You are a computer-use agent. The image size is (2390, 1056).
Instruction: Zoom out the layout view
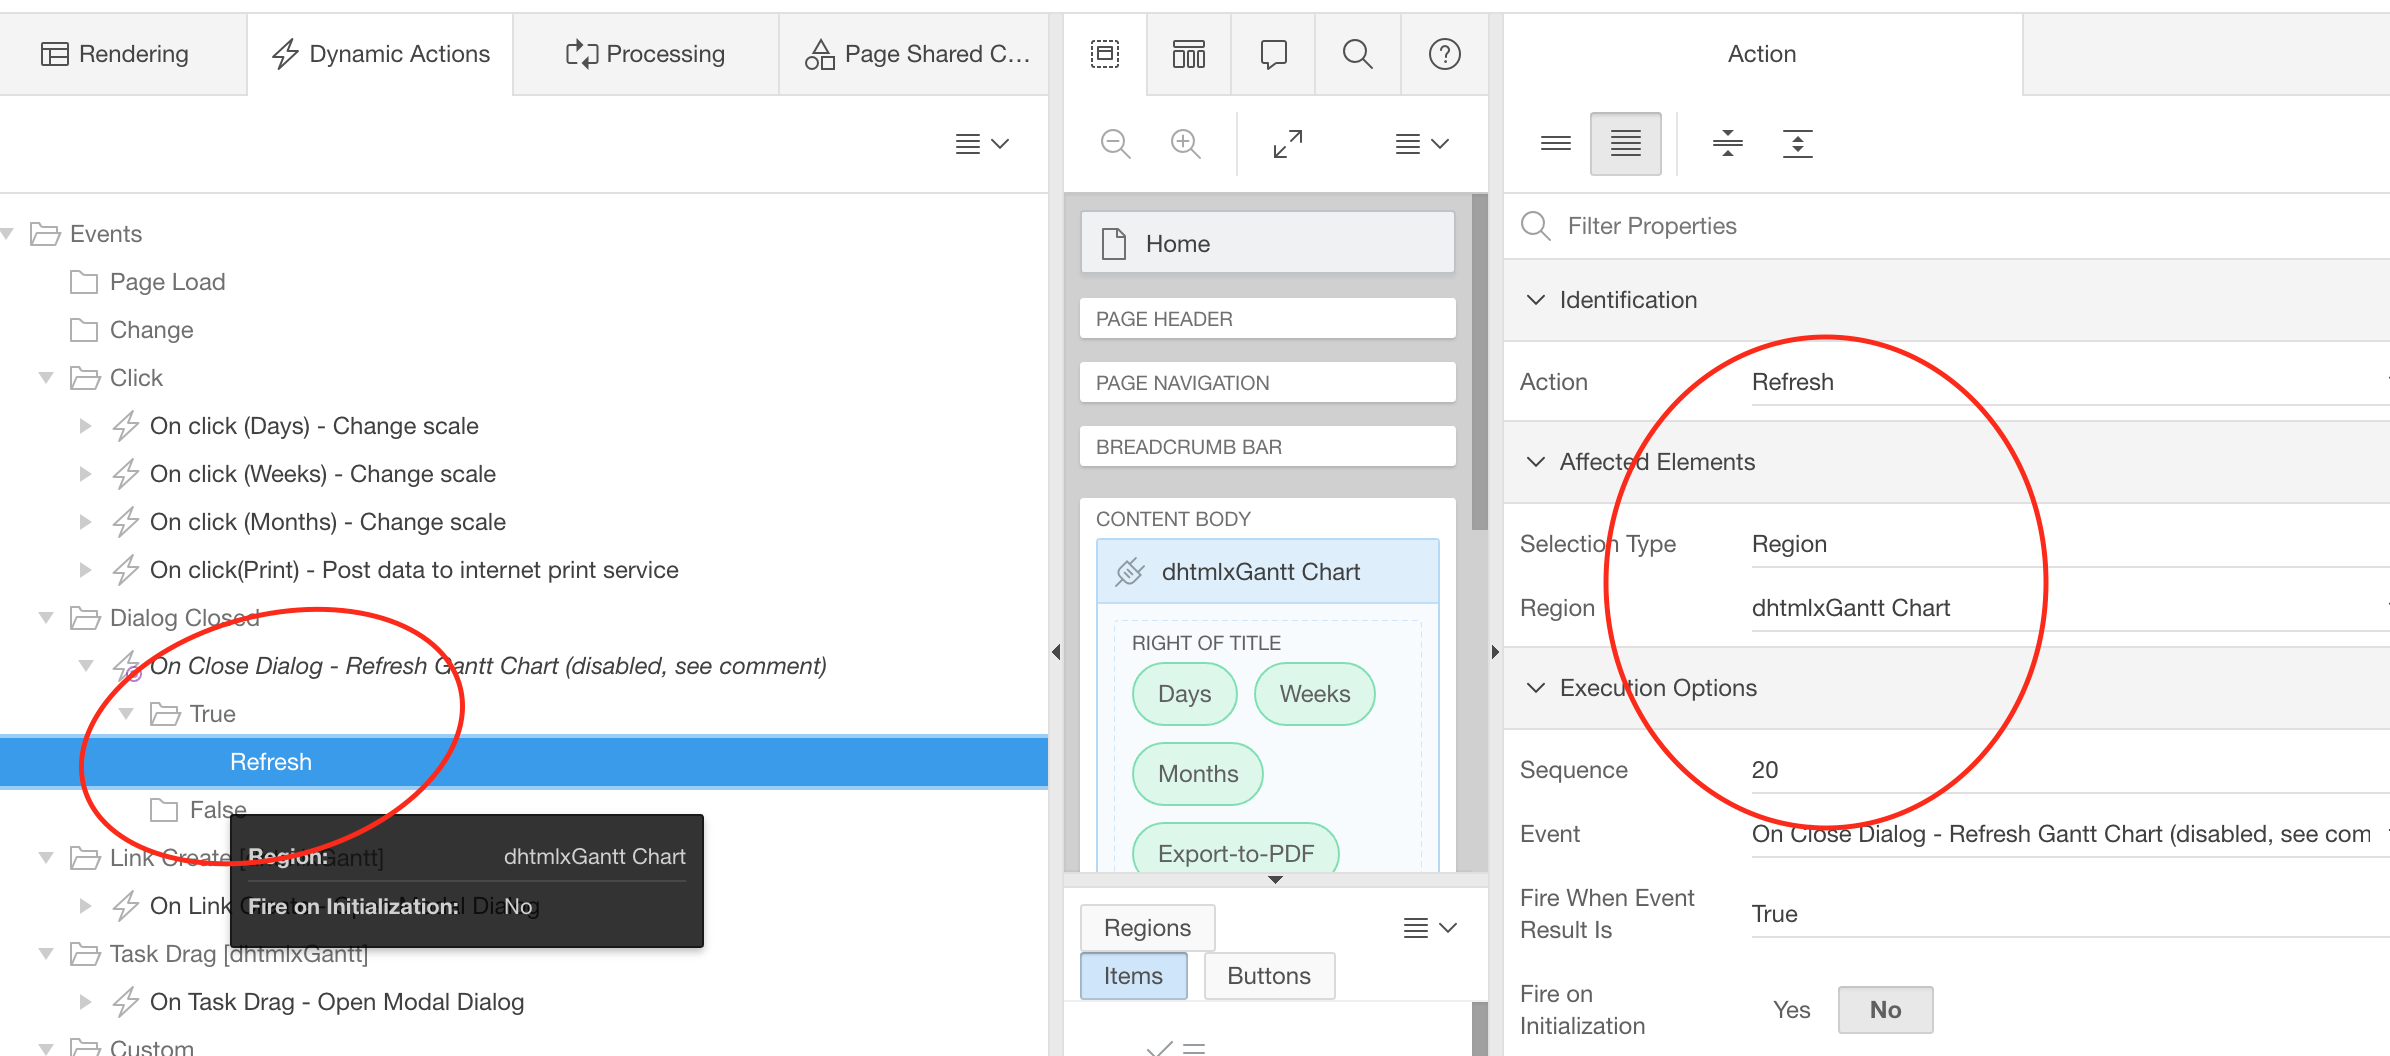(1117, 143)
